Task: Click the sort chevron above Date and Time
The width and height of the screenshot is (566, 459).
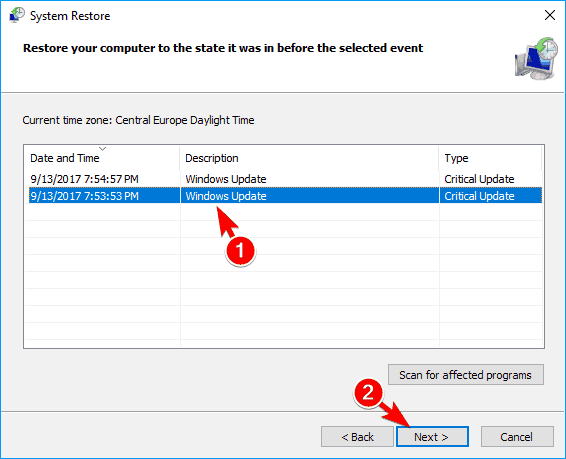Action: pos(103,148)
